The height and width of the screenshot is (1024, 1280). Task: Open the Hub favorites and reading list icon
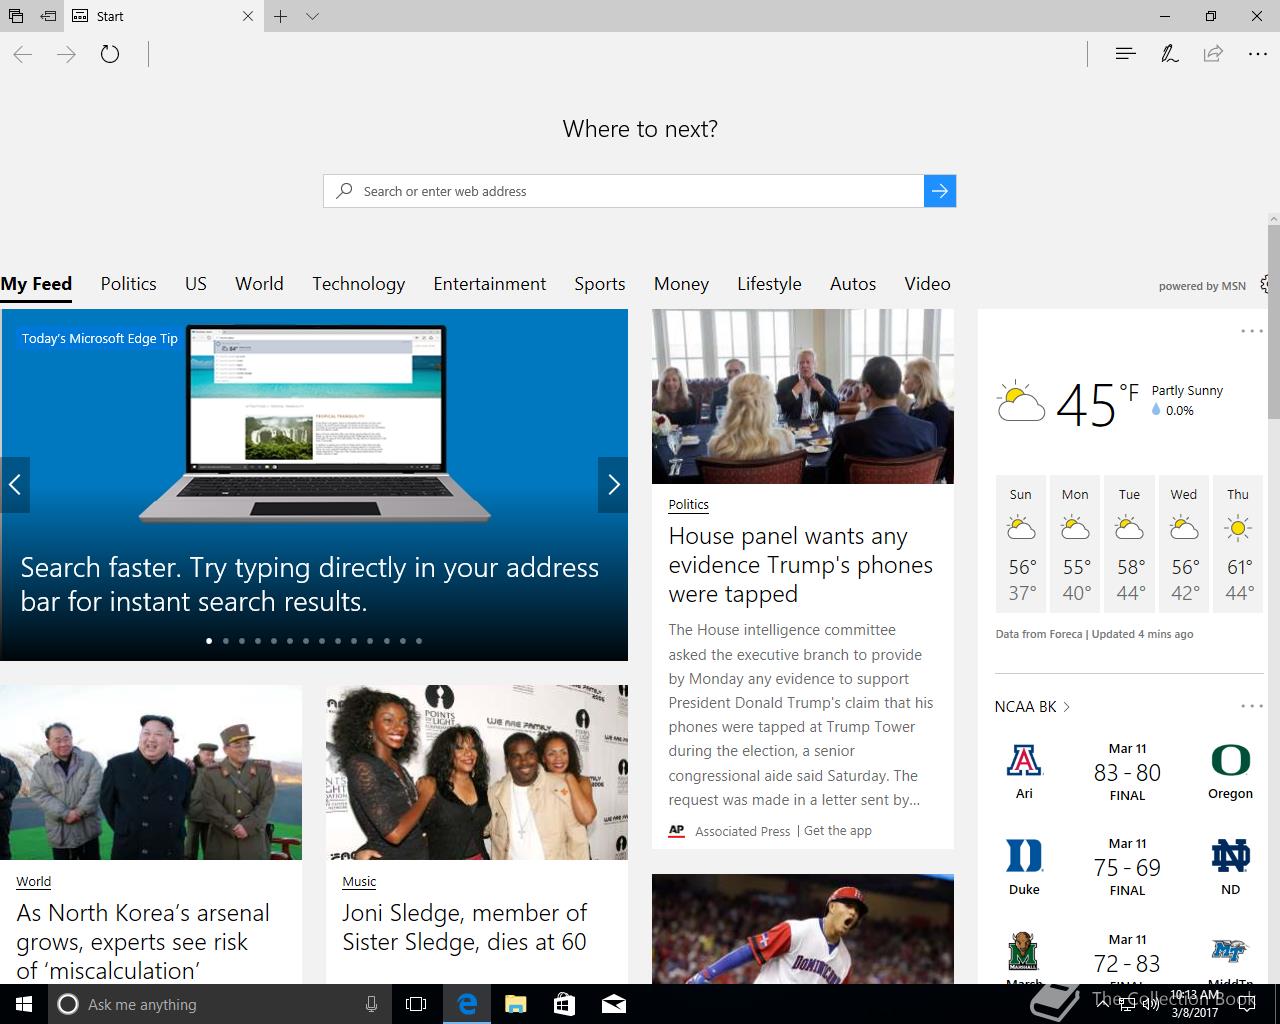(x=1125, y=54)
